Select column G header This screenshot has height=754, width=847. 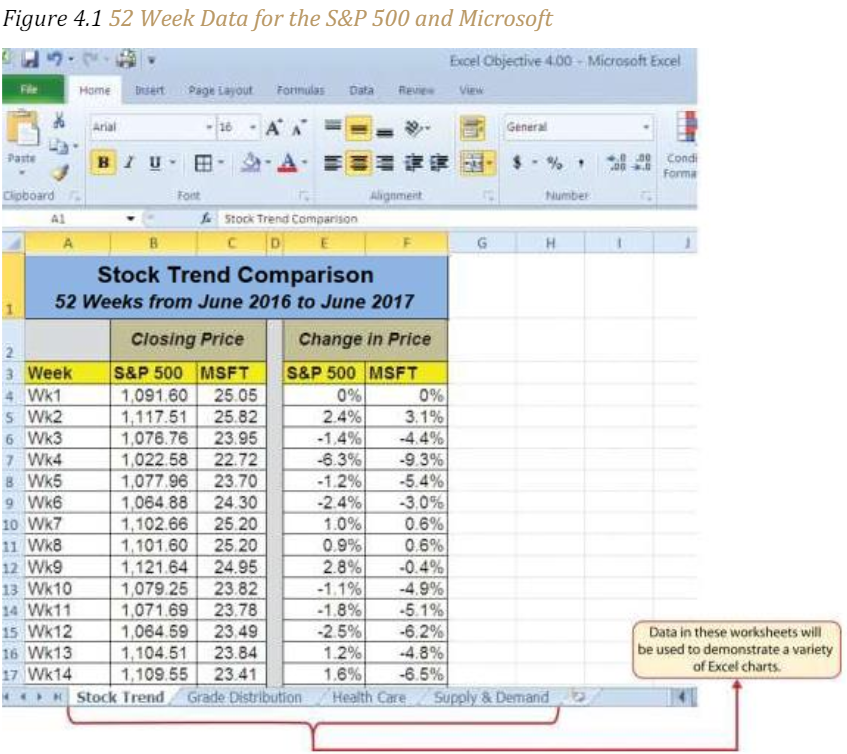click(482, 244)
